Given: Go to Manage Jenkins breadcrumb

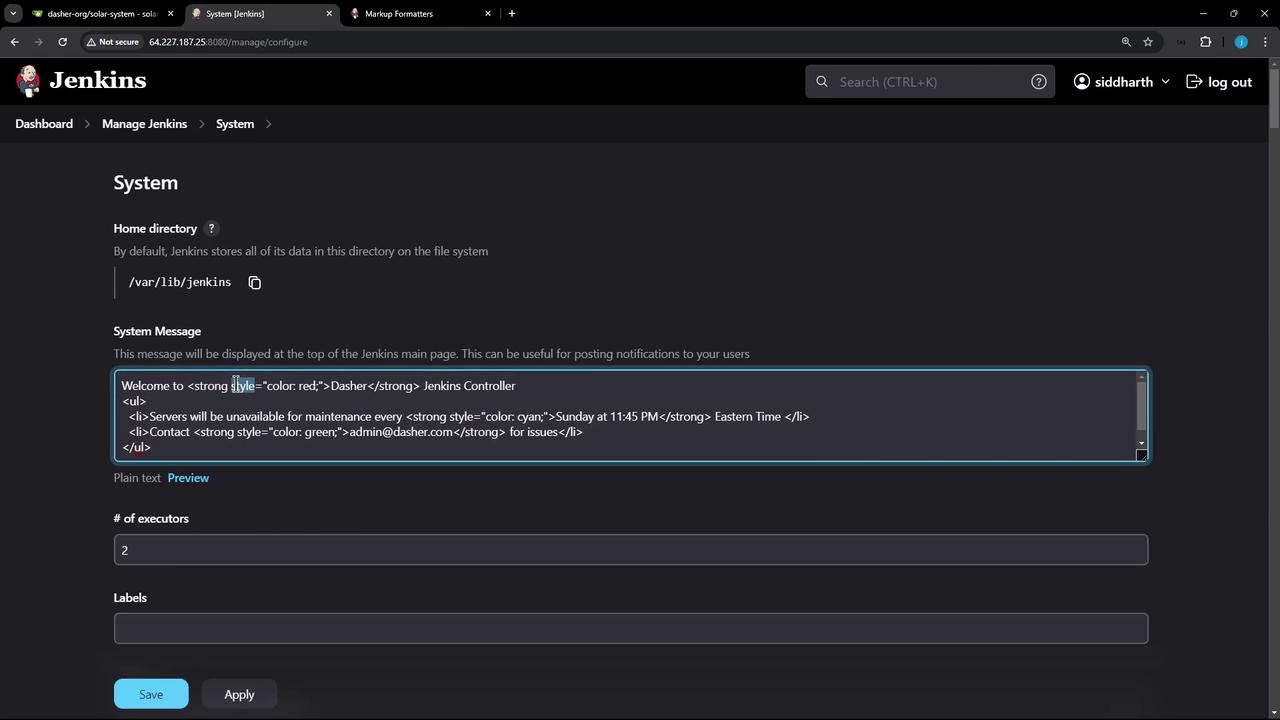Looking at the screenshot, I should tap(144, 124).
